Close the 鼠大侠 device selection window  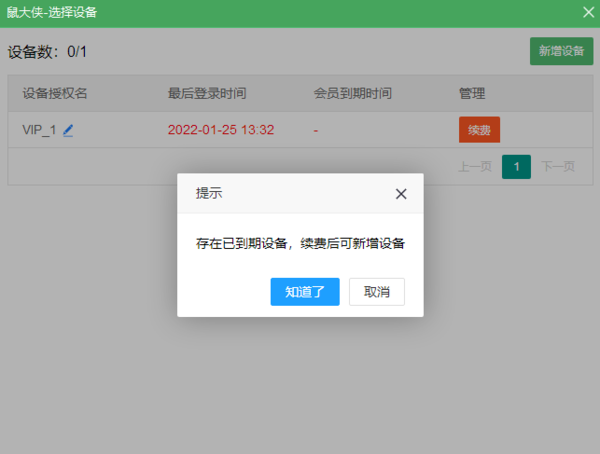(588, 12)
